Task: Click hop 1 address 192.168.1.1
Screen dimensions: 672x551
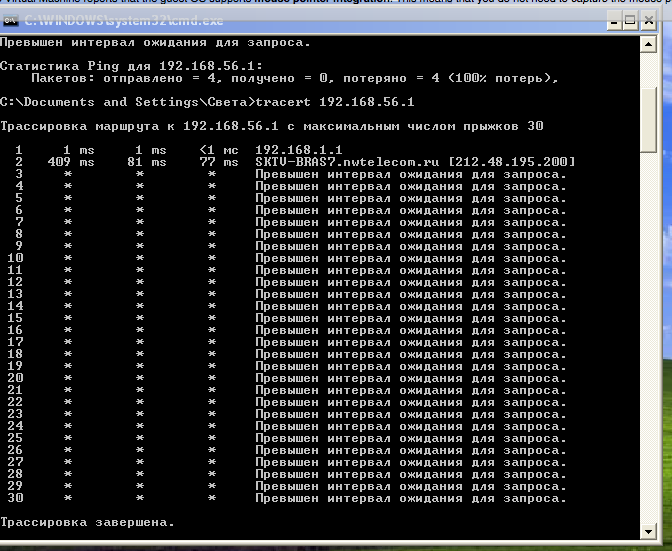Action: click(299, 150)
